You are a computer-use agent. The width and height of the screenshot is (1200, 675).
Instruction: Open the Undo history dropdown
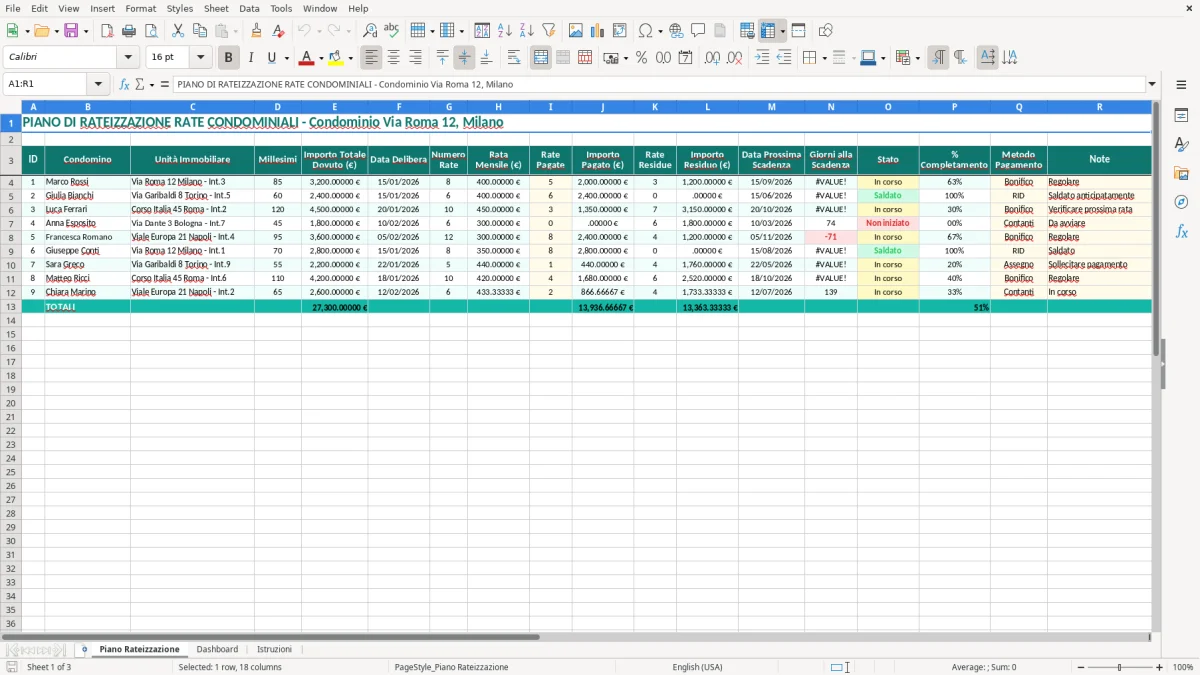point(318,31)
